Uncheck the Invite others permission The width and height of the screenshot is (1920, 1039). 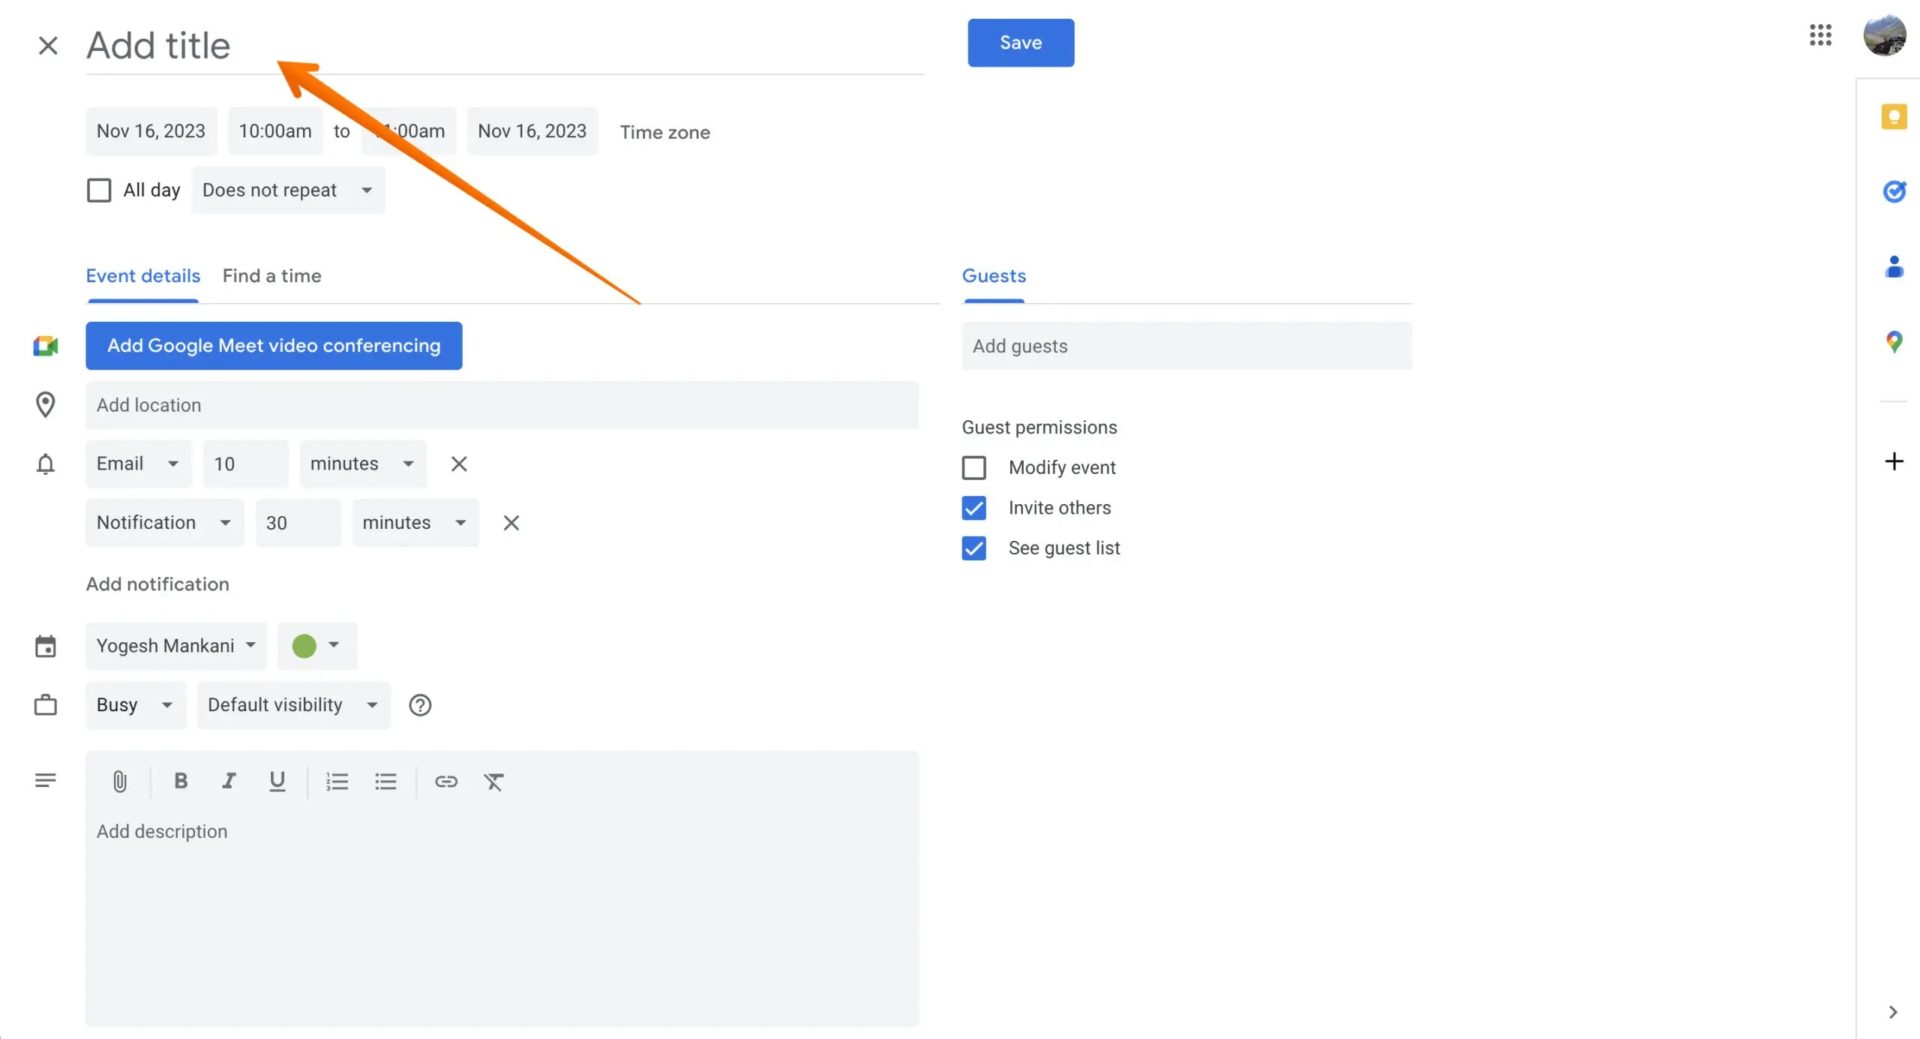point(974,508)
